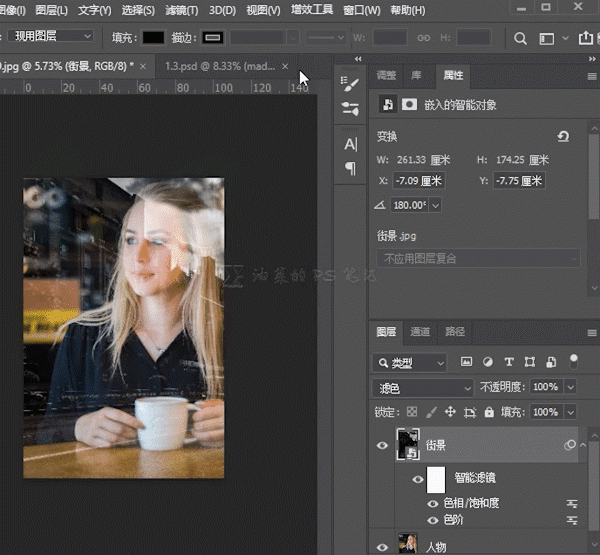
Task: Switch to the 路径 tab
Action: click(x=455, y=331)
